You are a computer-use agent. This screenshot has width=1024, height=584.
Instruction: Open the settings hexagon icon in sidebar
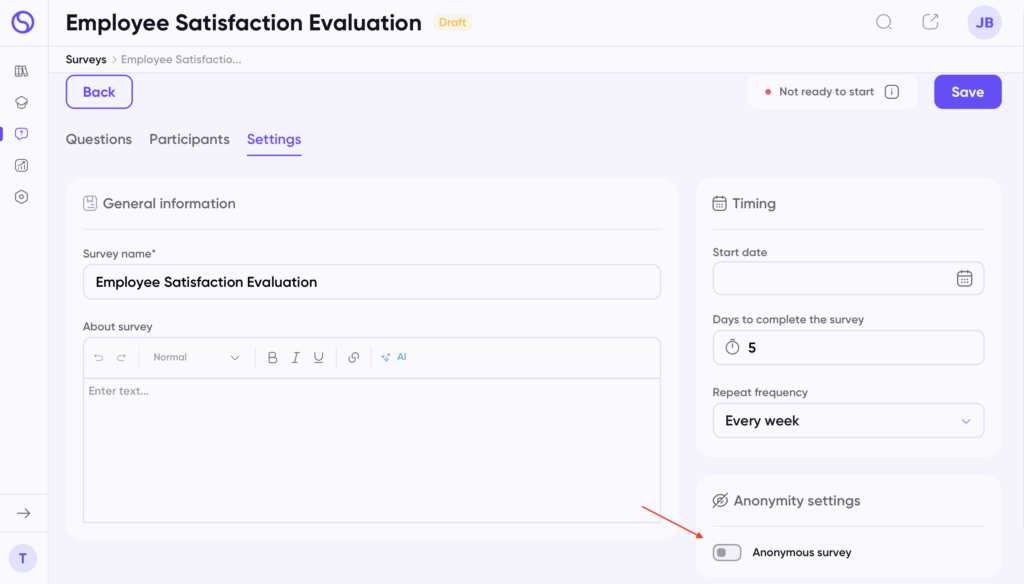click(x=22, y=197)
